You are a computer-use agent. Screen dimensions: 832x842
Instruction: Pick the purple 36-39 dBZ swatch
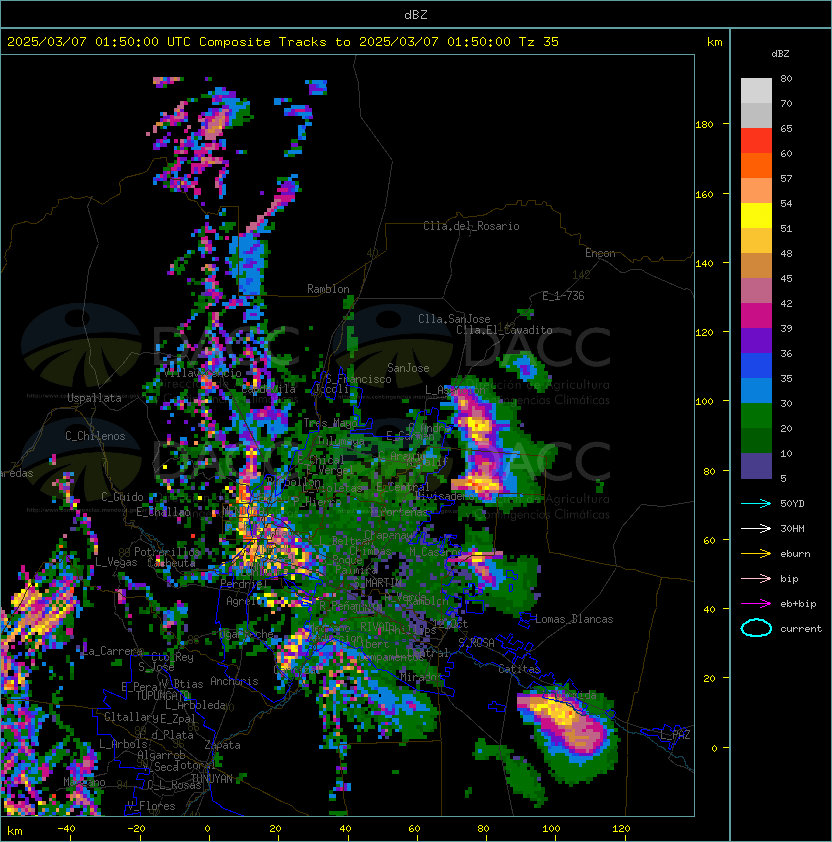coord(756,340)
